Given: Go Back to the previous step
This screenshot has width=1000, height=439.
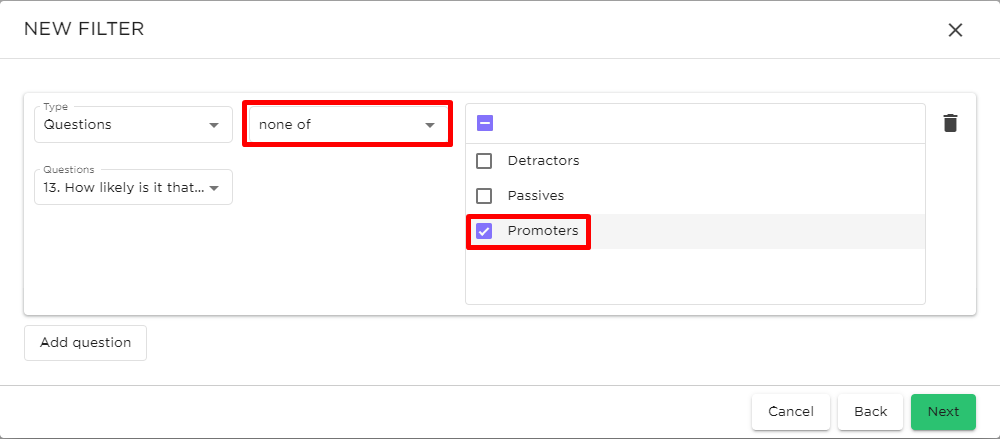Looking at the screenshot, I should point(871,412).
